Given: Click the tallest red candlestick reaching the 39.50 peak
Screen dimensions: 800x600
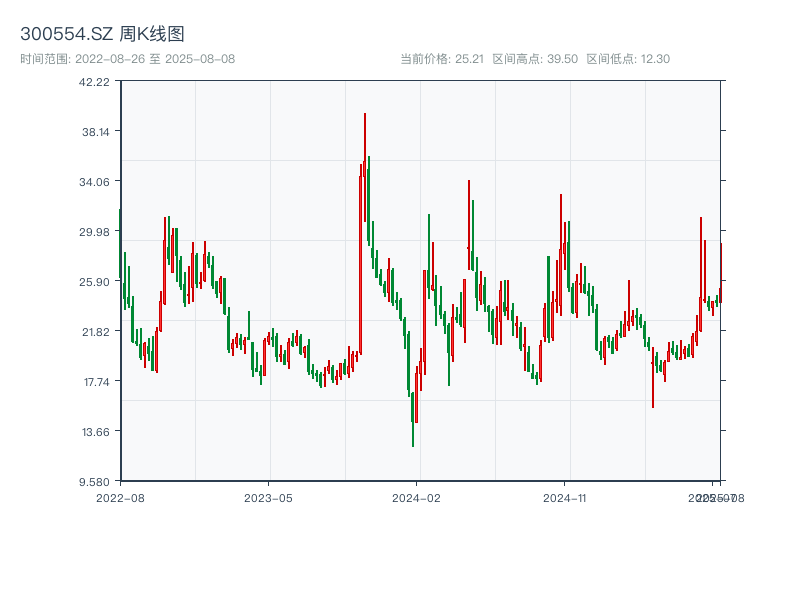Looking at the screenshot, I should coord(365,167).
